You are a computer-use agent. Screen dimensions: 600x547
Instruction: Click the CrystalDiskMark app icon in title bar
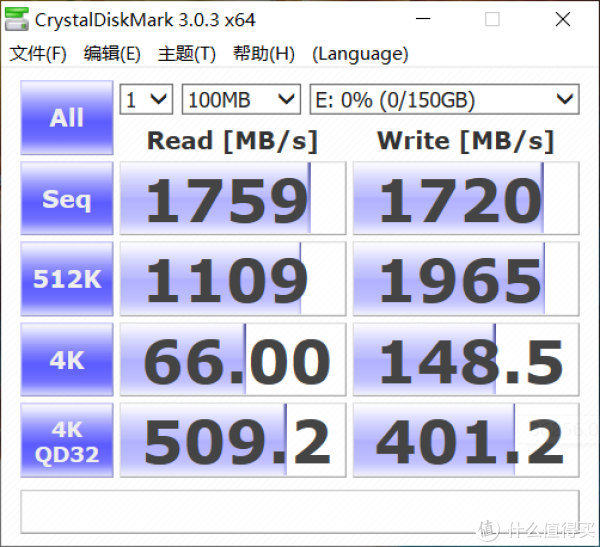(x=17, y=19)
